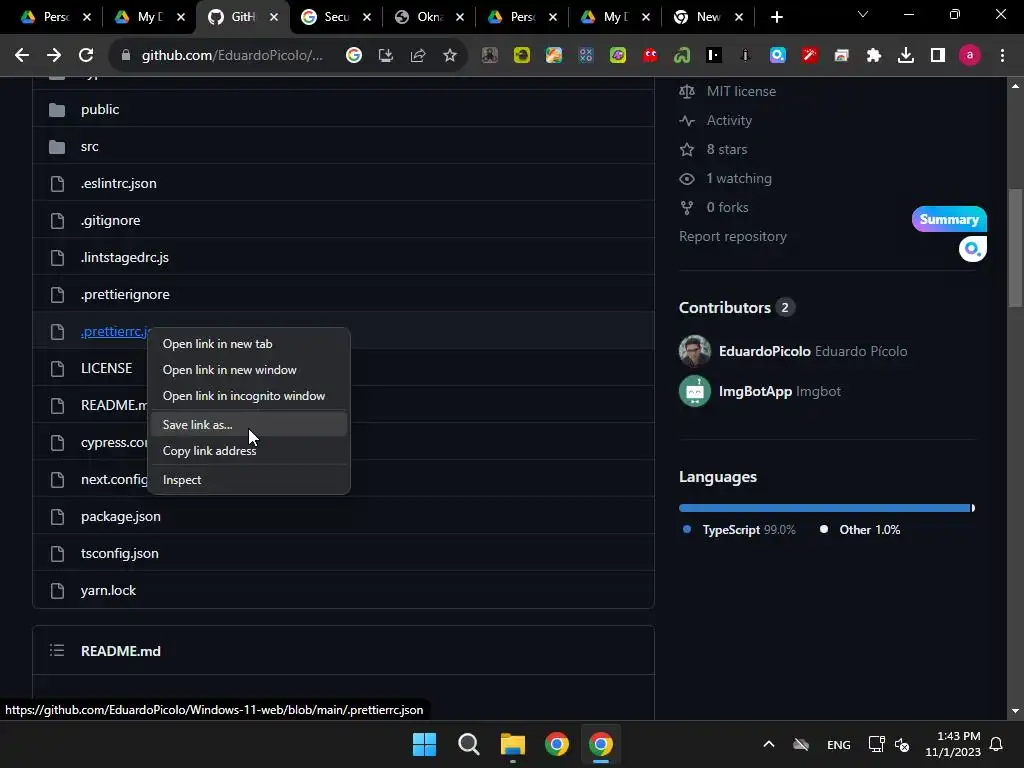The width and height of the screenshot is (1024, 768).
Task: Click the ENG language indicator
Action: pos(839,744)
